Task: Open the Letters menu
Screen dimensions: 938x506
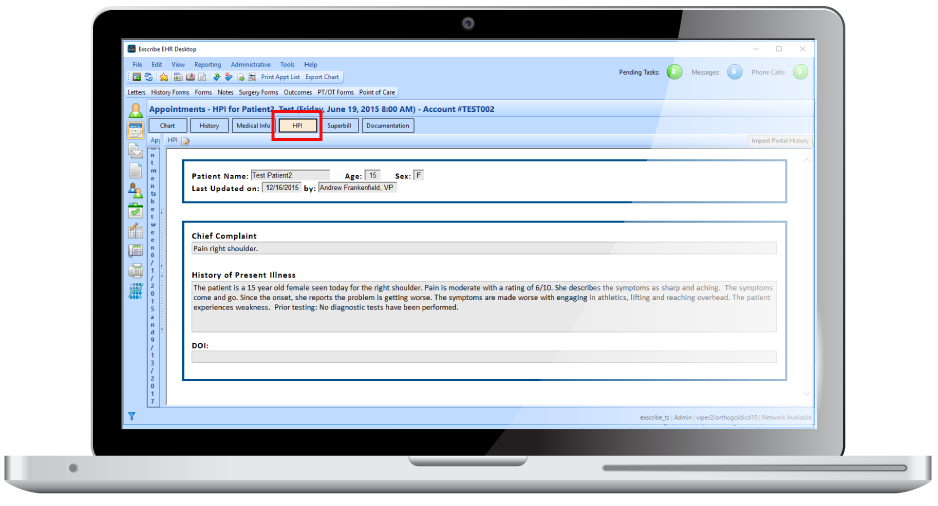Action: (x=136, y=93)
